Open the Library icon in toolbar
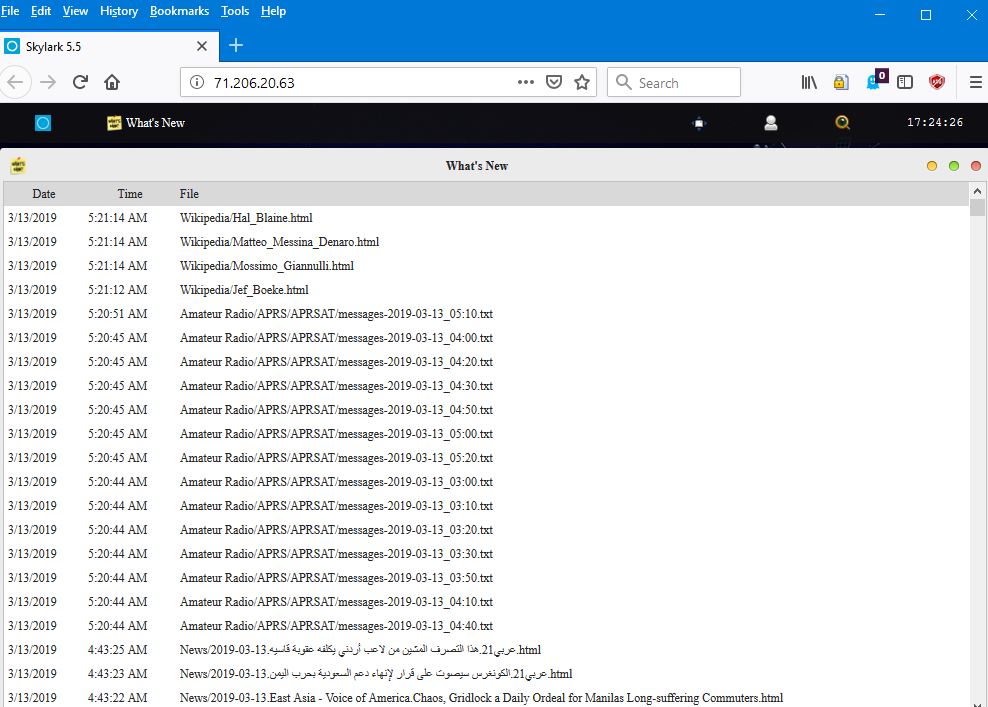 [x=809, y=83]
